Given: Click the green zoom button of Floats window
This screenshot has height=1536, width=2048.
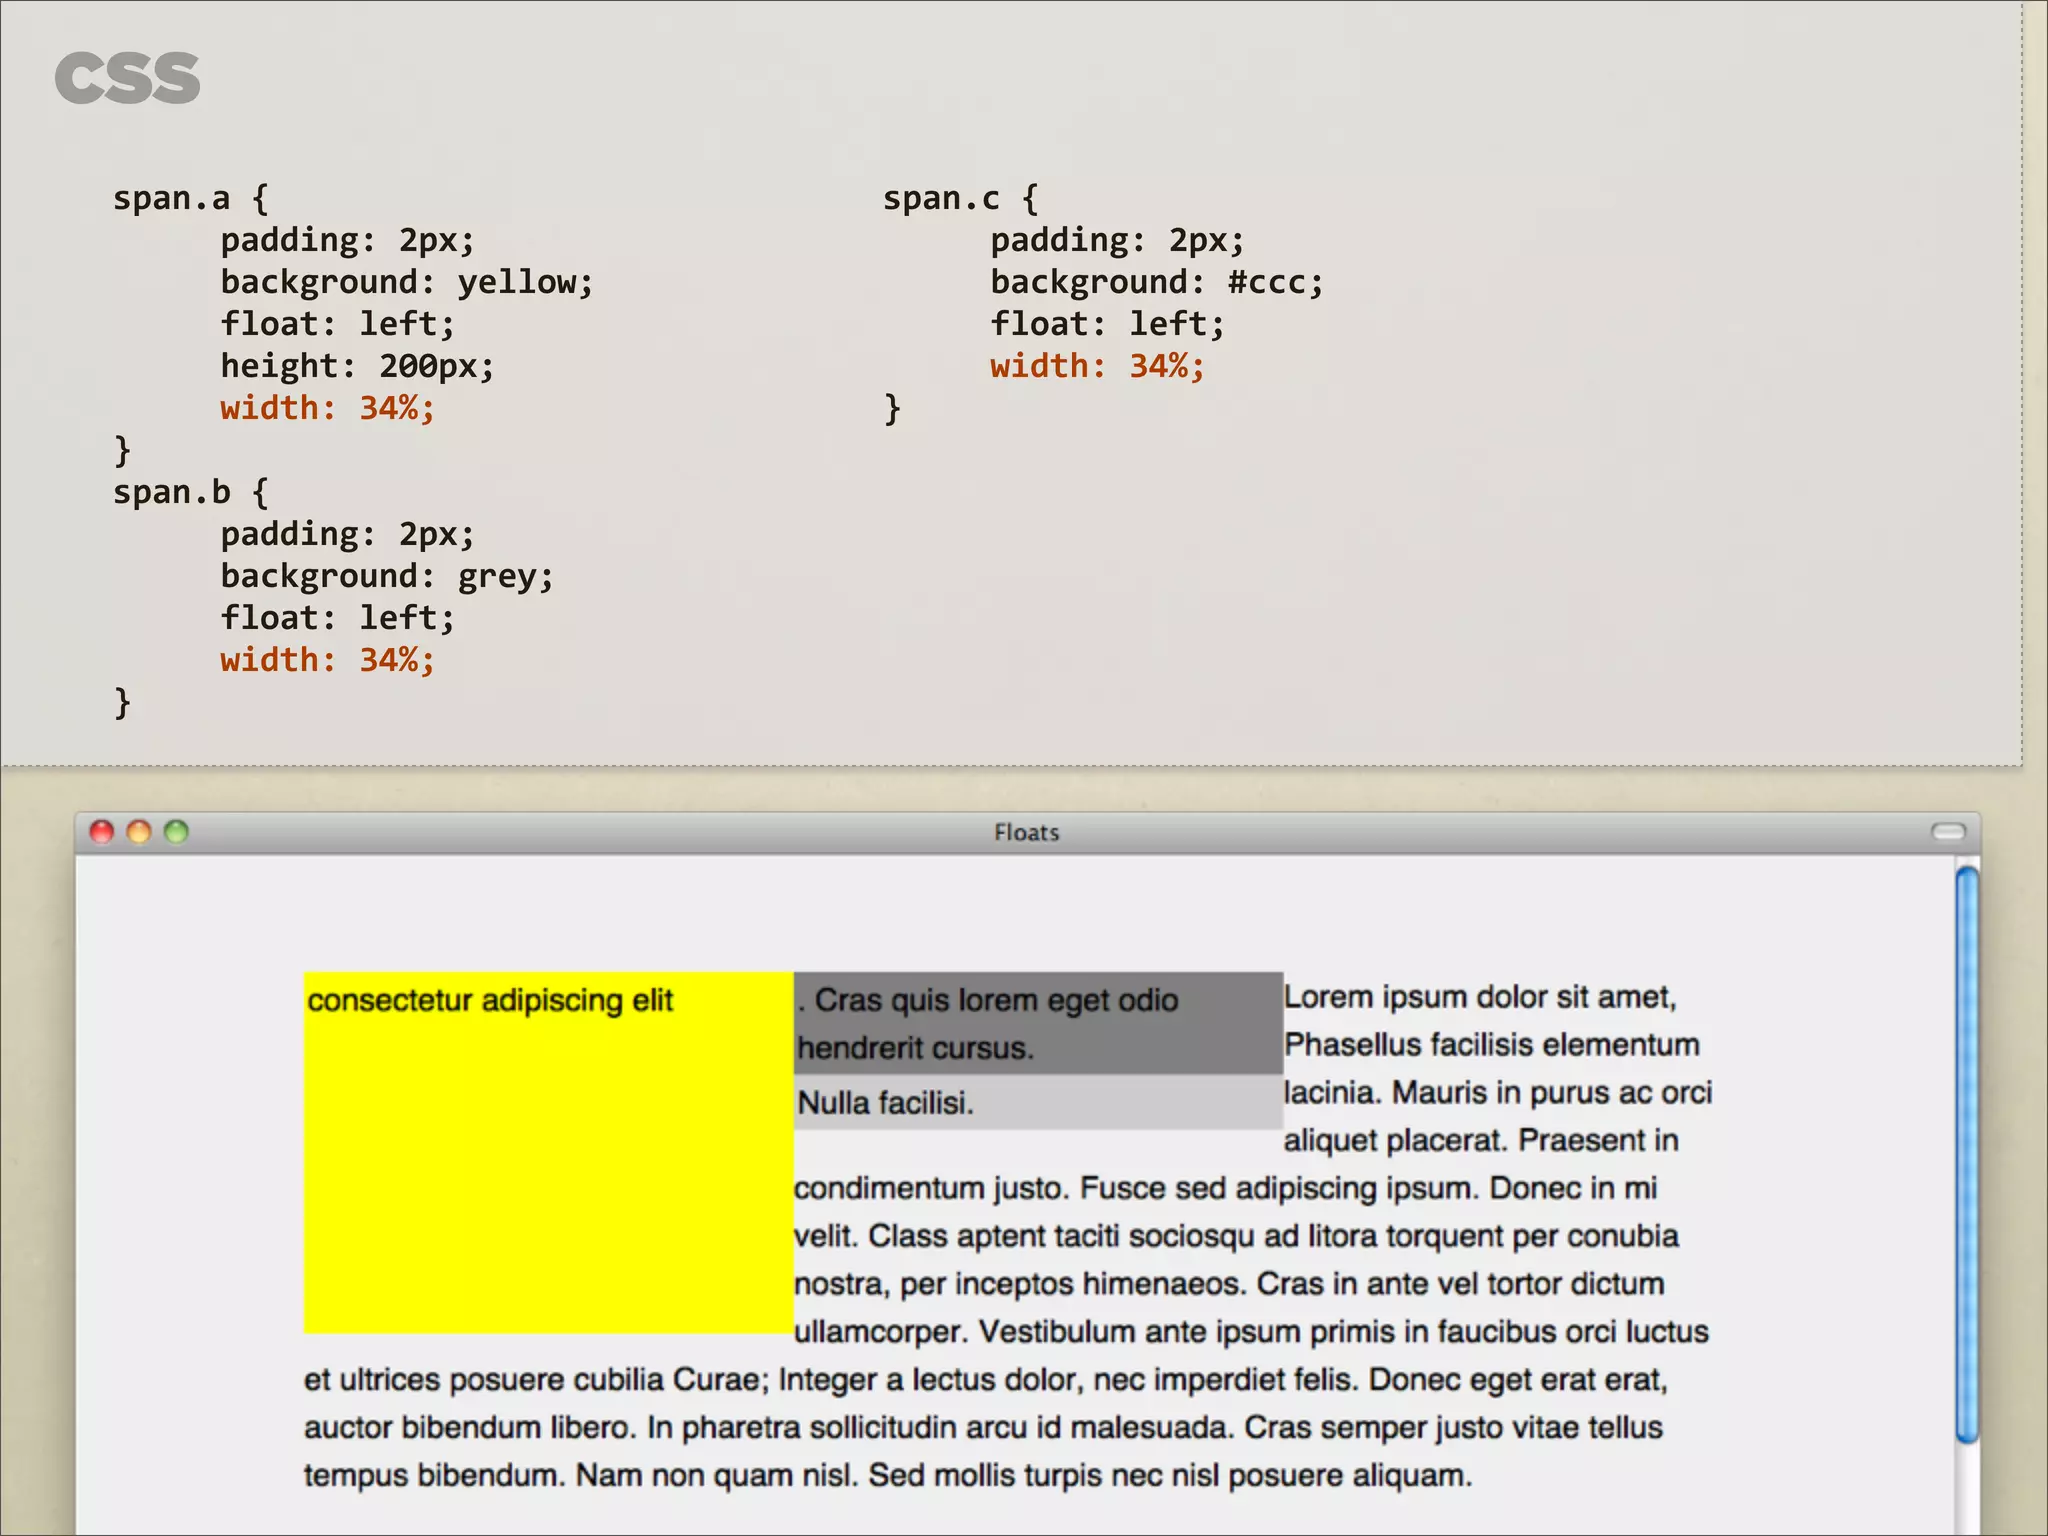Looking at the screenshot, I should (176, 832).
